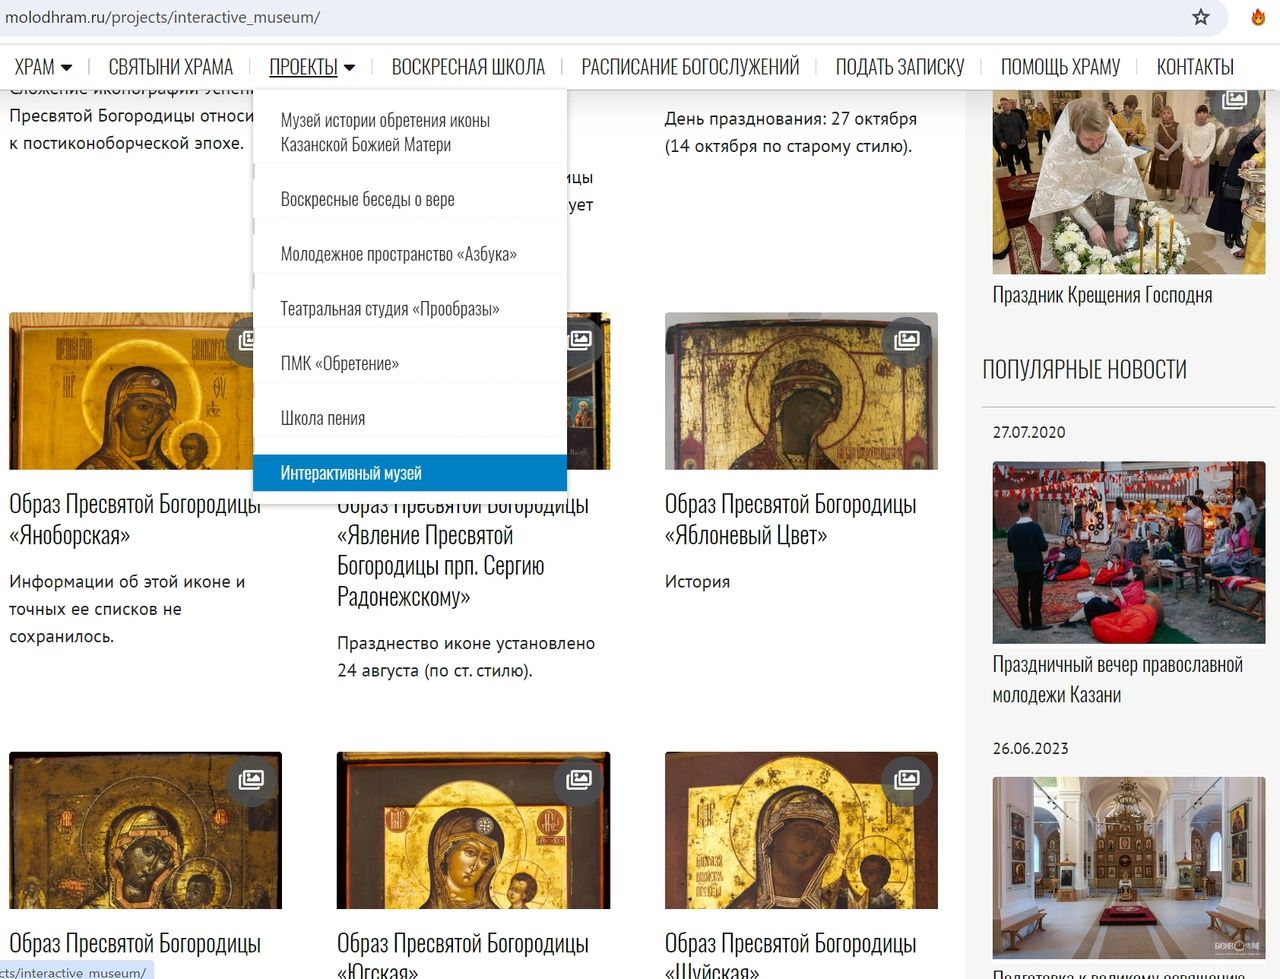This screenshot has width=1280, height=979.
Task: Open the православной молодежи Казани news photo
Action: point(1128,552)
